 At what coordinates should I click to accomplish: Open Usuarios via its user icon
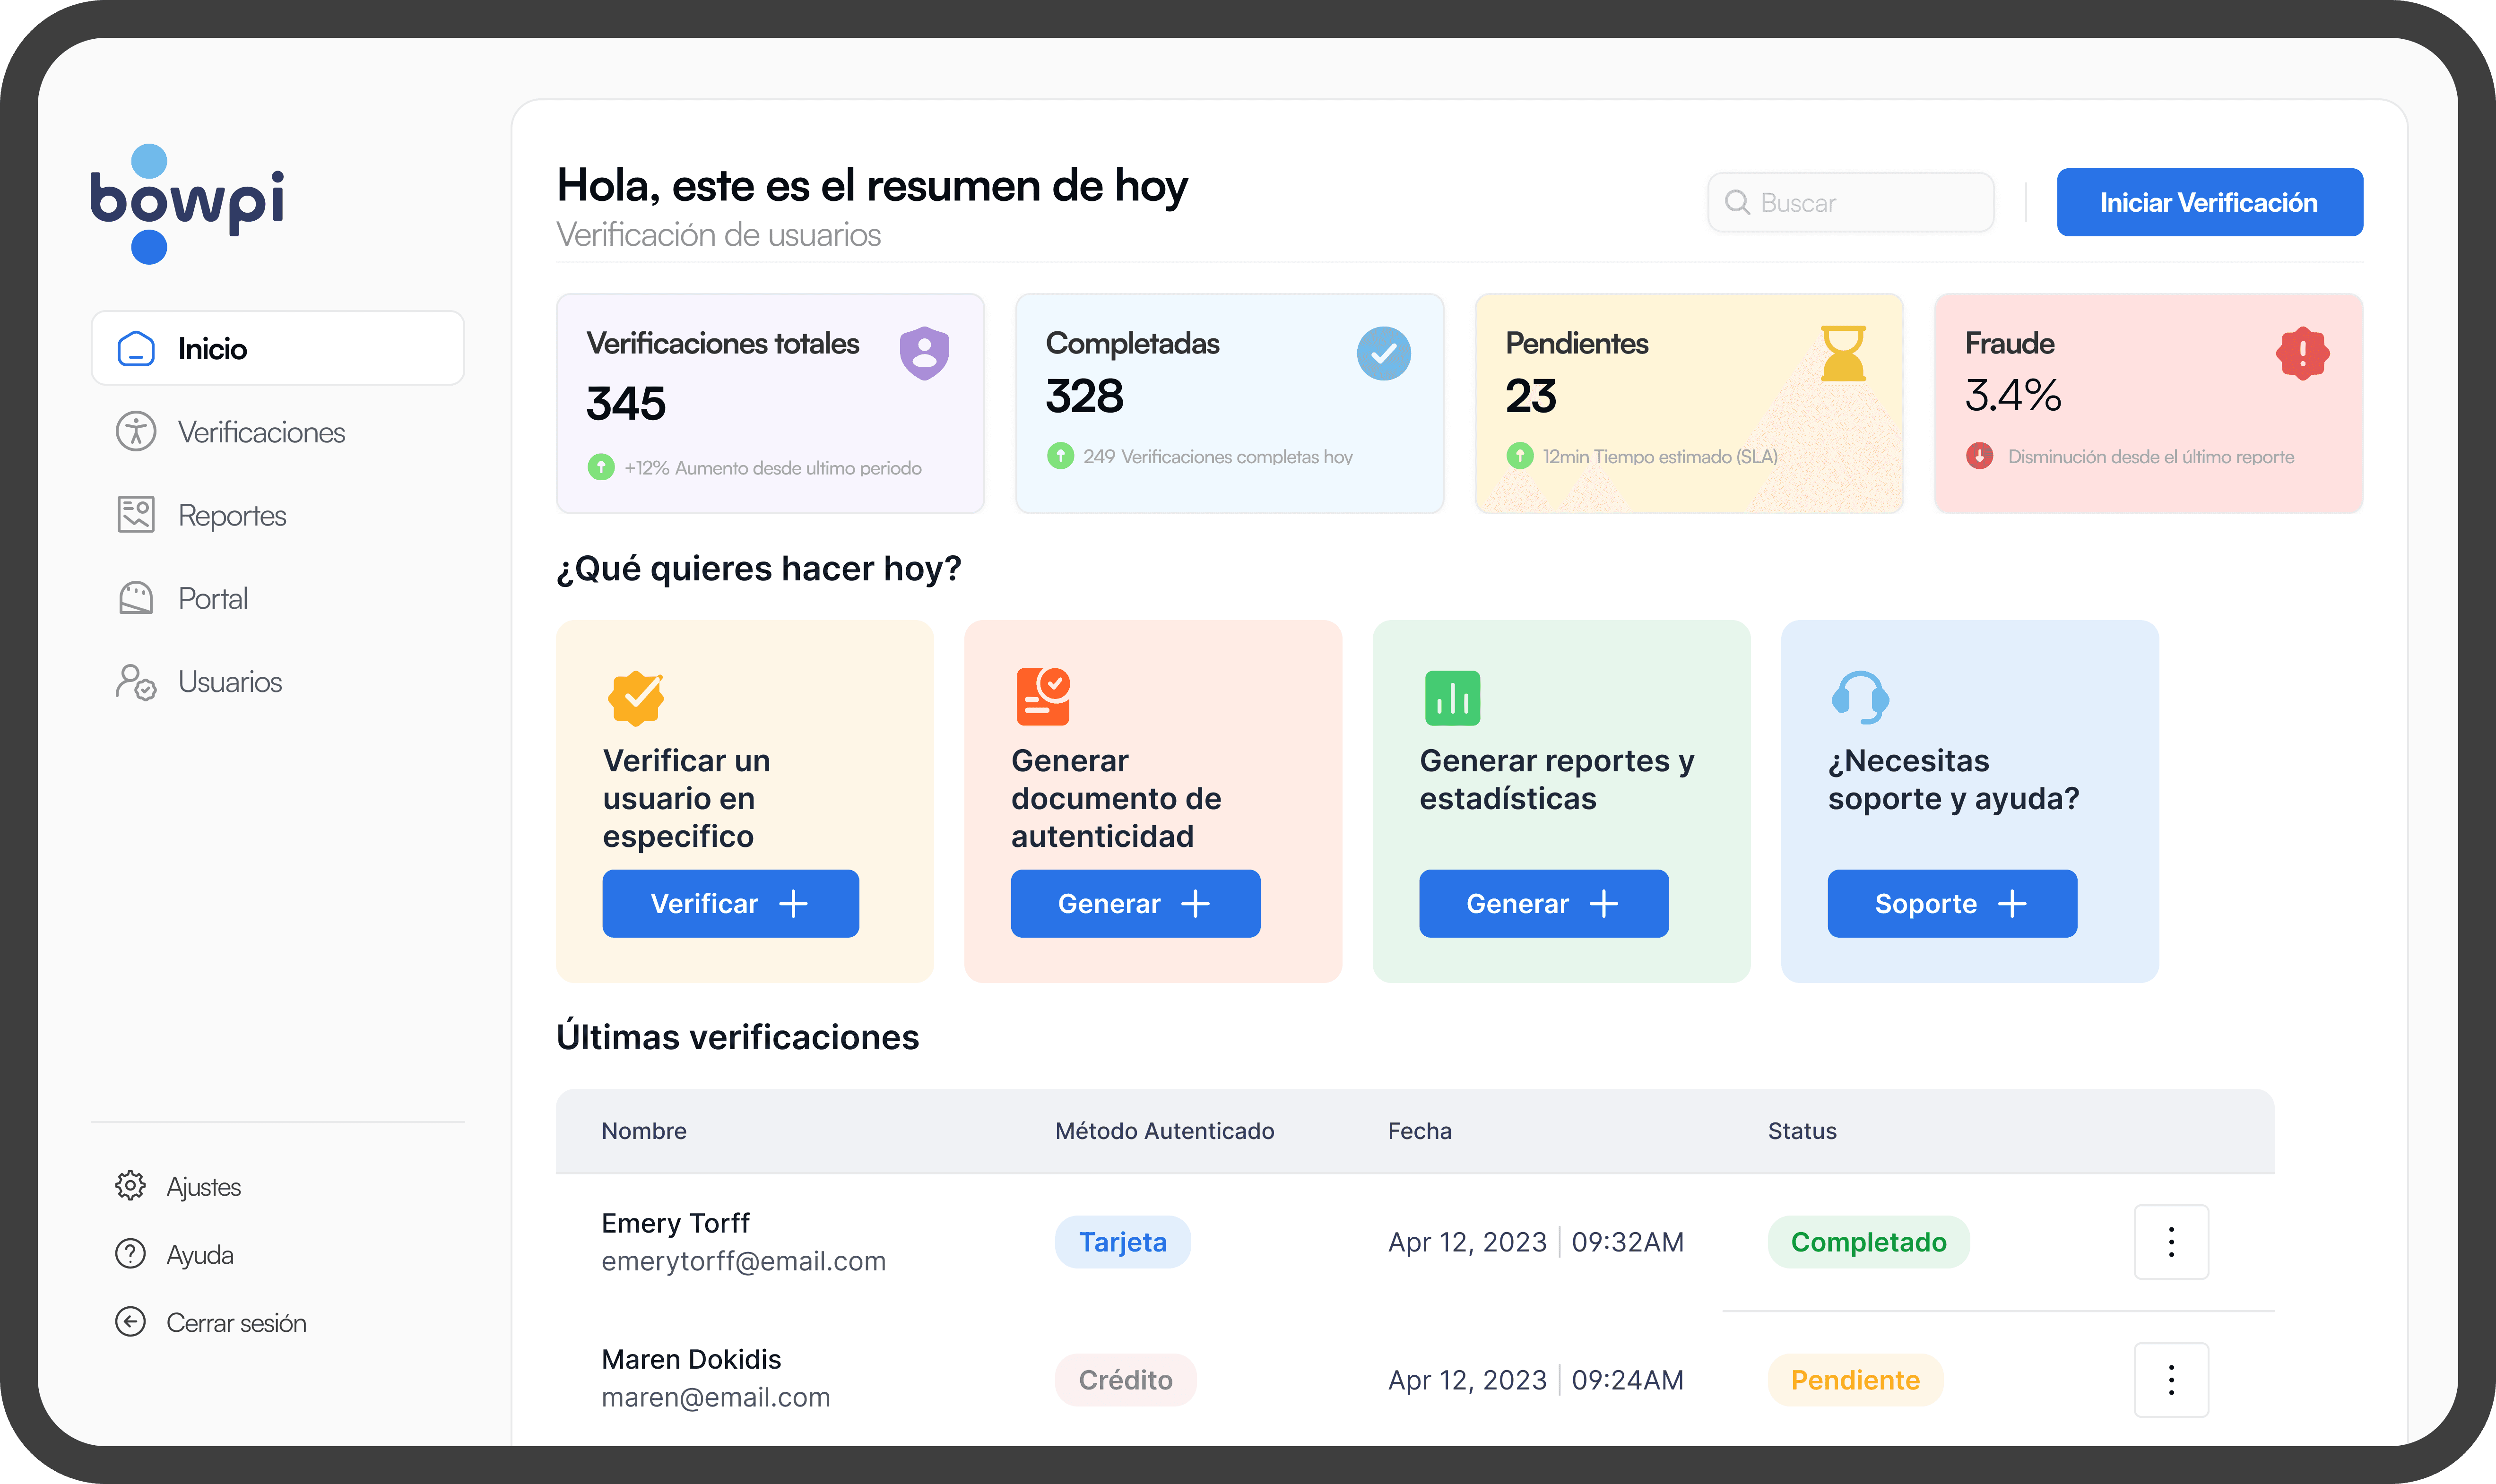point(136,682)
